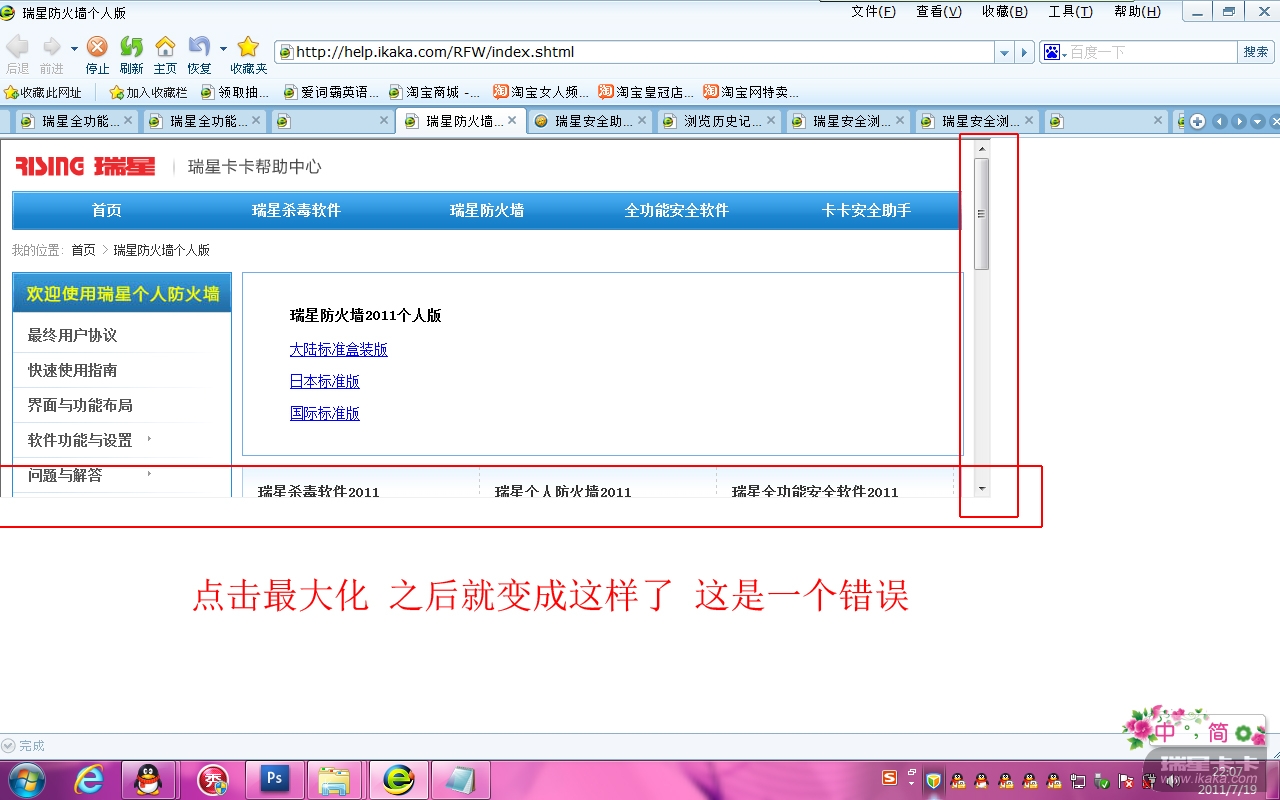The image size is (1280, 800).
Task: Toggle the 简 simplified/traditional mode
Action: pyautogui.click(x=1218, y=732)
